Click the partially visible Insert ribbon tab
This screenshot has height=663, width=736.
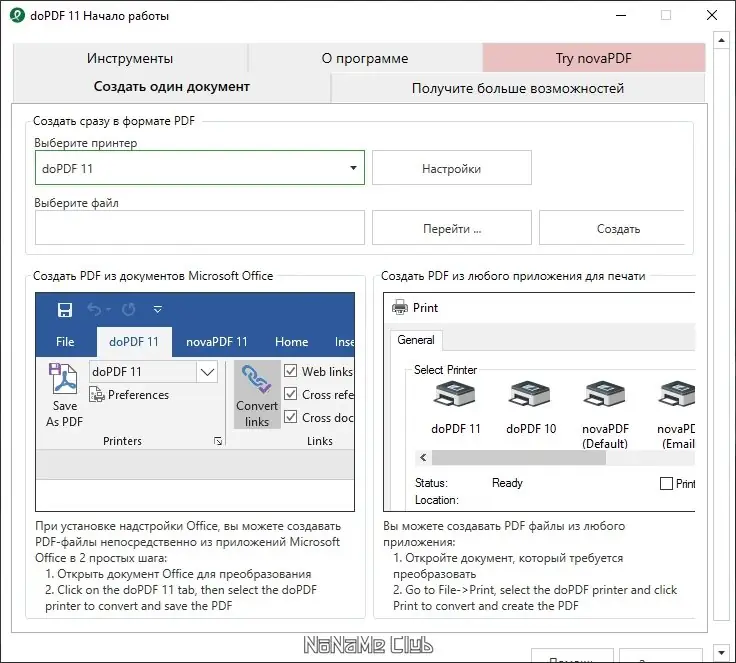click(344, 342)
